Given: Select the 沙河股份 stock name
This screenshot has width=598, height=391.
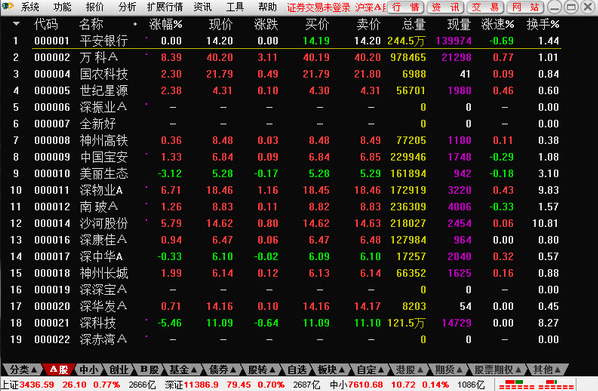Looking at the screenshot, I should 104,224.
